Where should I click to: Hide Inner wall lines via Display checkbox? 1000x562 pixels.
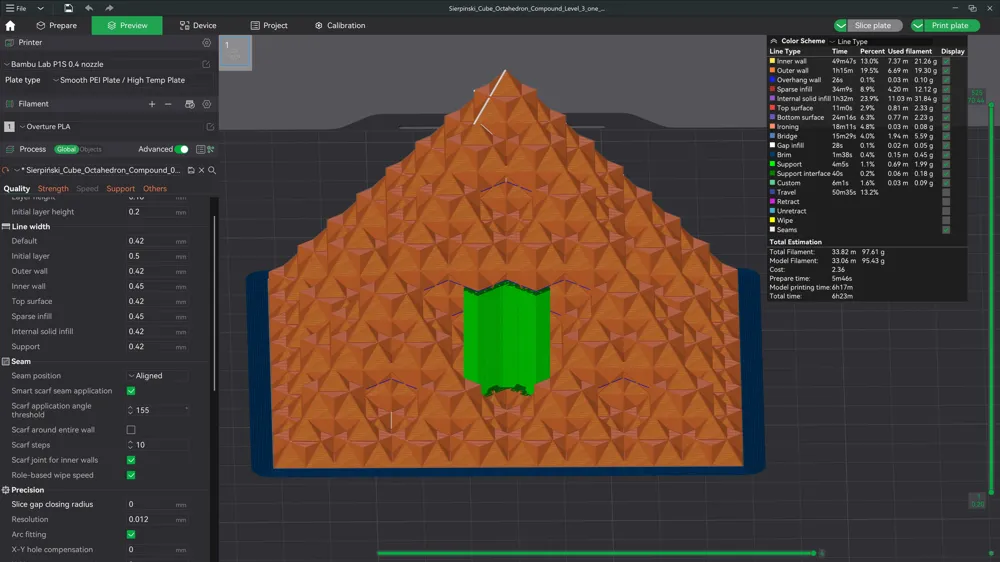(946, 61)
